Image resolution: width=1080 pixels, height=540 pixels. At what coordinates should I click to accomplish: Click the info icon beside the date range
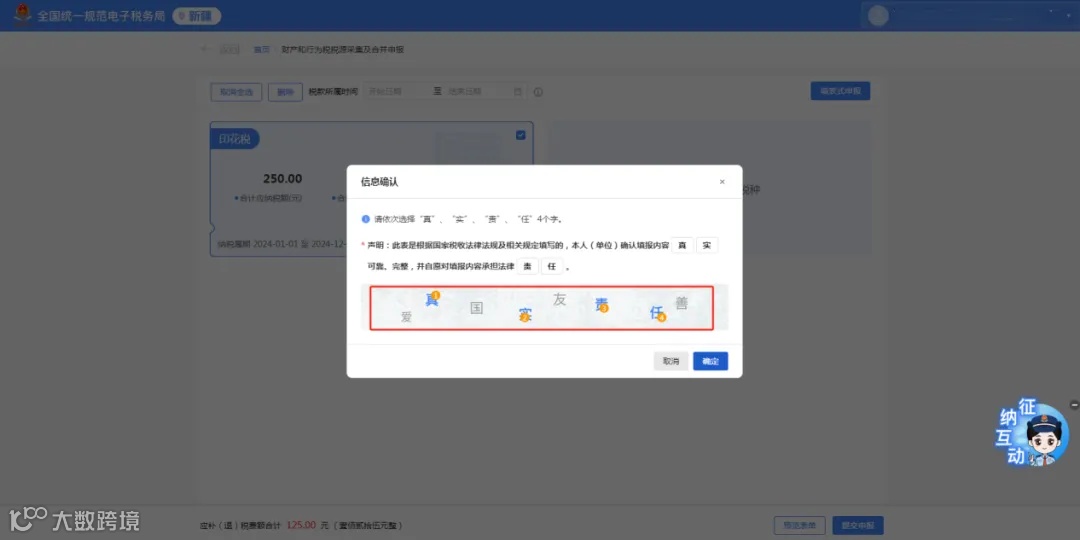tap(539, 92)
